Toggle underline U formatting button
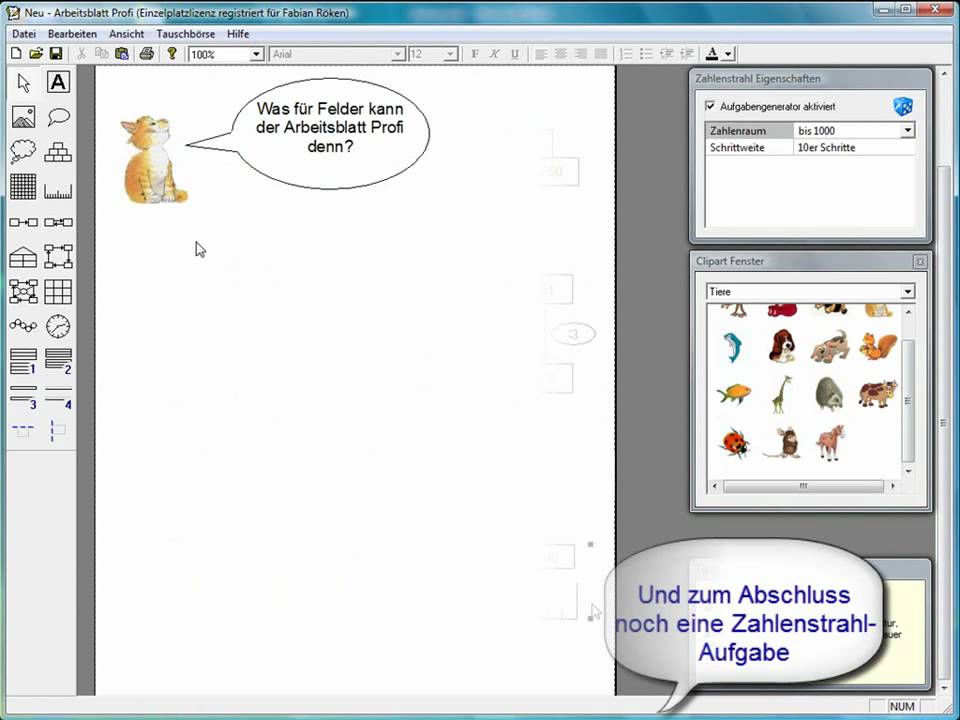This screenshot has width=960, height=720. tap(515, 54)
